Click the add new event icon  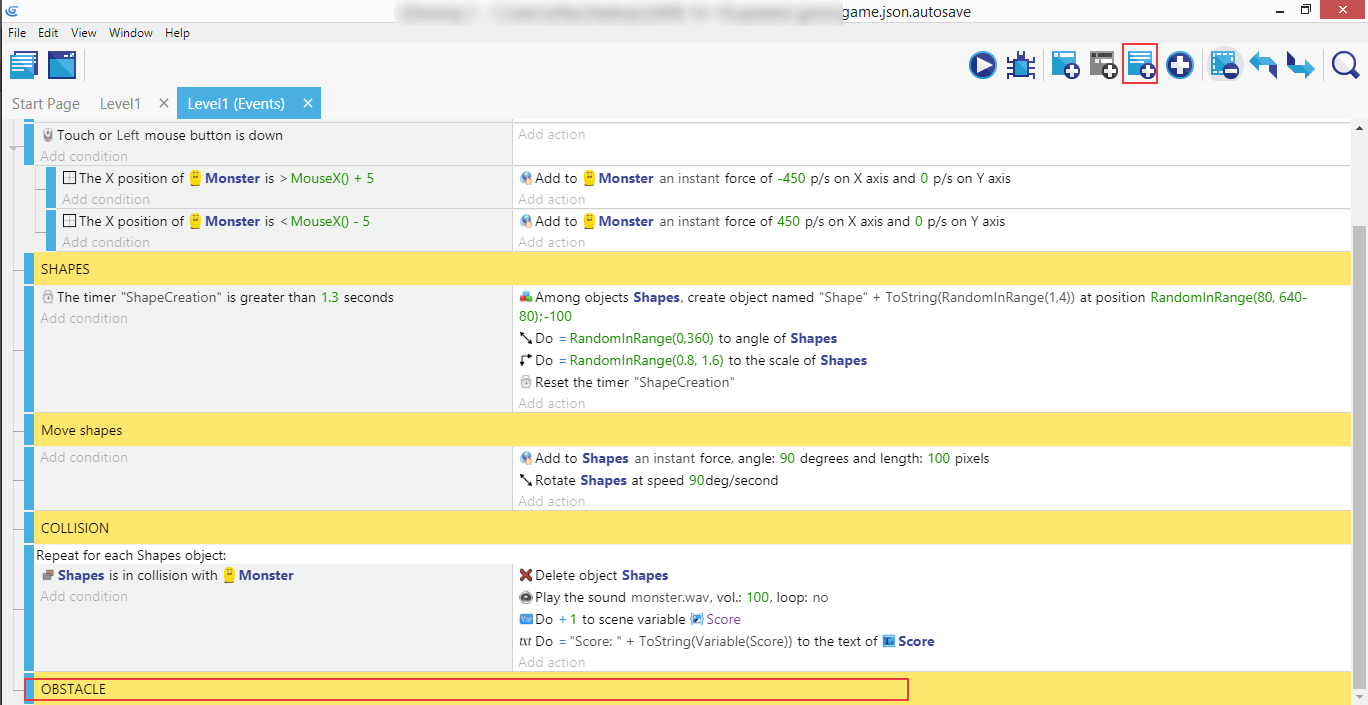coord(1065,66)
